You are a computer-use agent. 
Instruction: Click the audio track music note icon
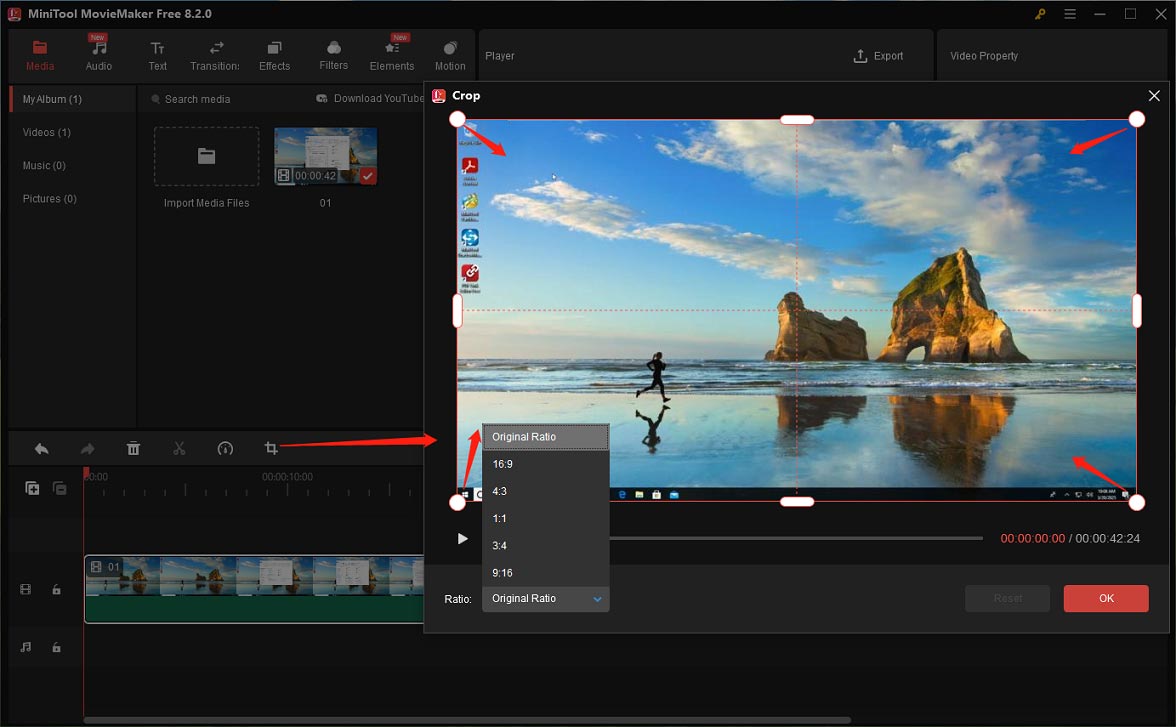coord(26,647)
